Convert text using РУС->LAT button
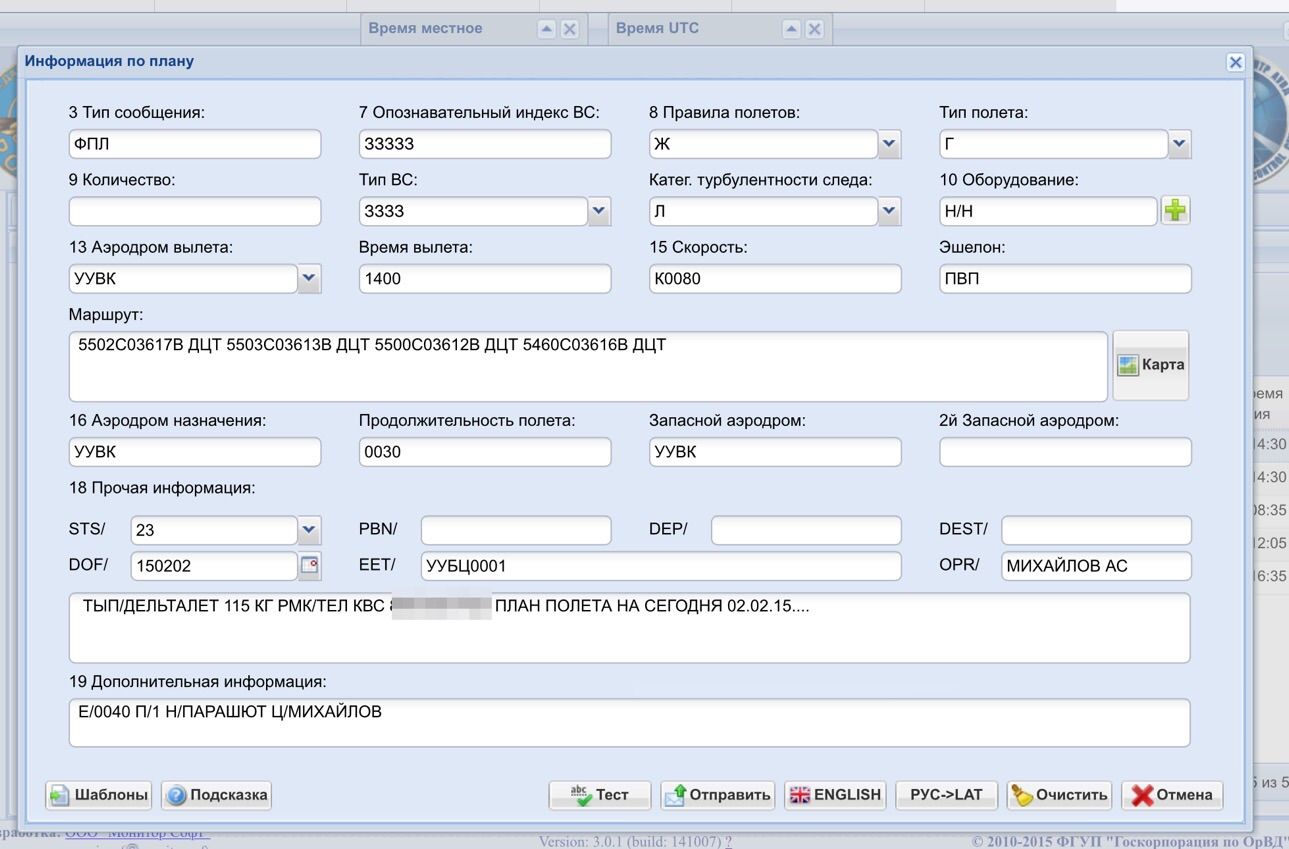Screen dimensions: 1289x849 pyautogui.click(x=946, y=795)
